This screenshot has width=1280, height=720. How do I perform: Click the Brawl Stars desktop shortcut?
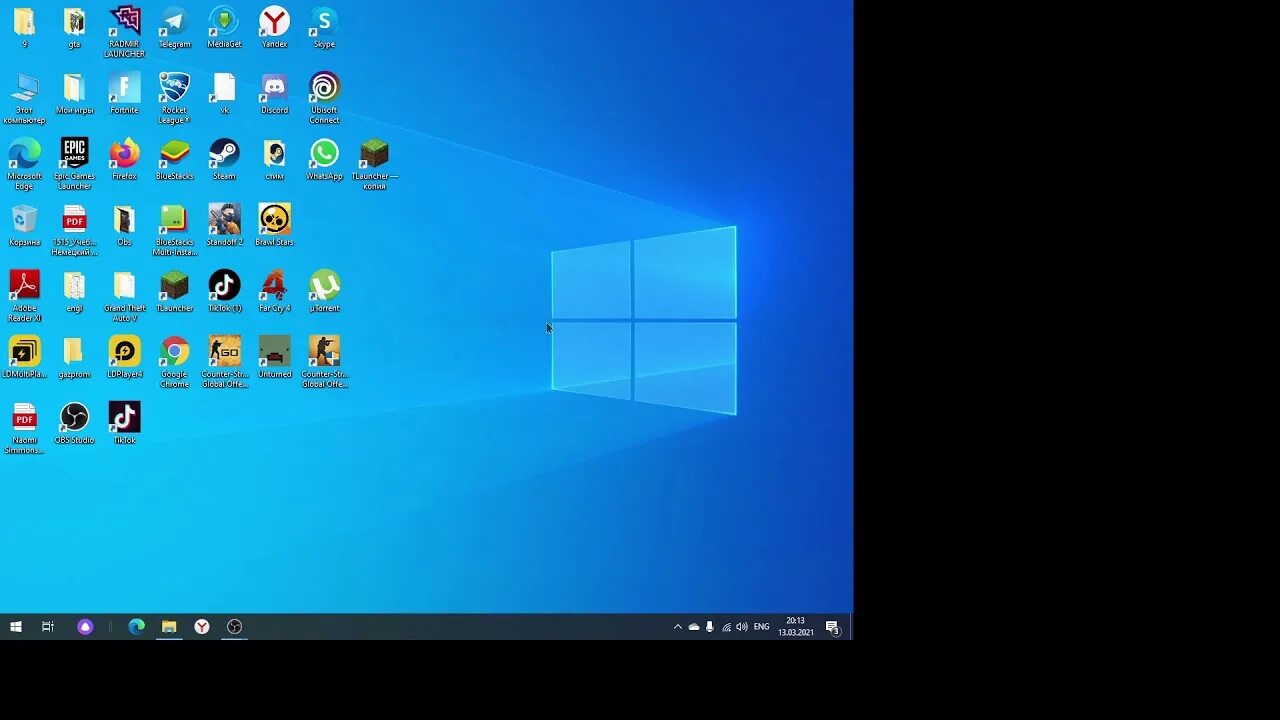coord(274,225)
